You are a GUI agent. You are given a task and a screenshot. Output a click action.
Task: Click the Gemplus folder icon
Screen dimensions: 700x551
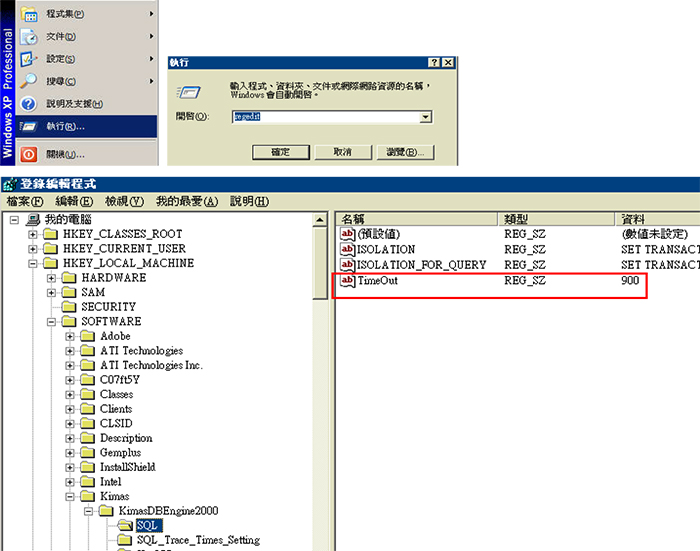88,453
